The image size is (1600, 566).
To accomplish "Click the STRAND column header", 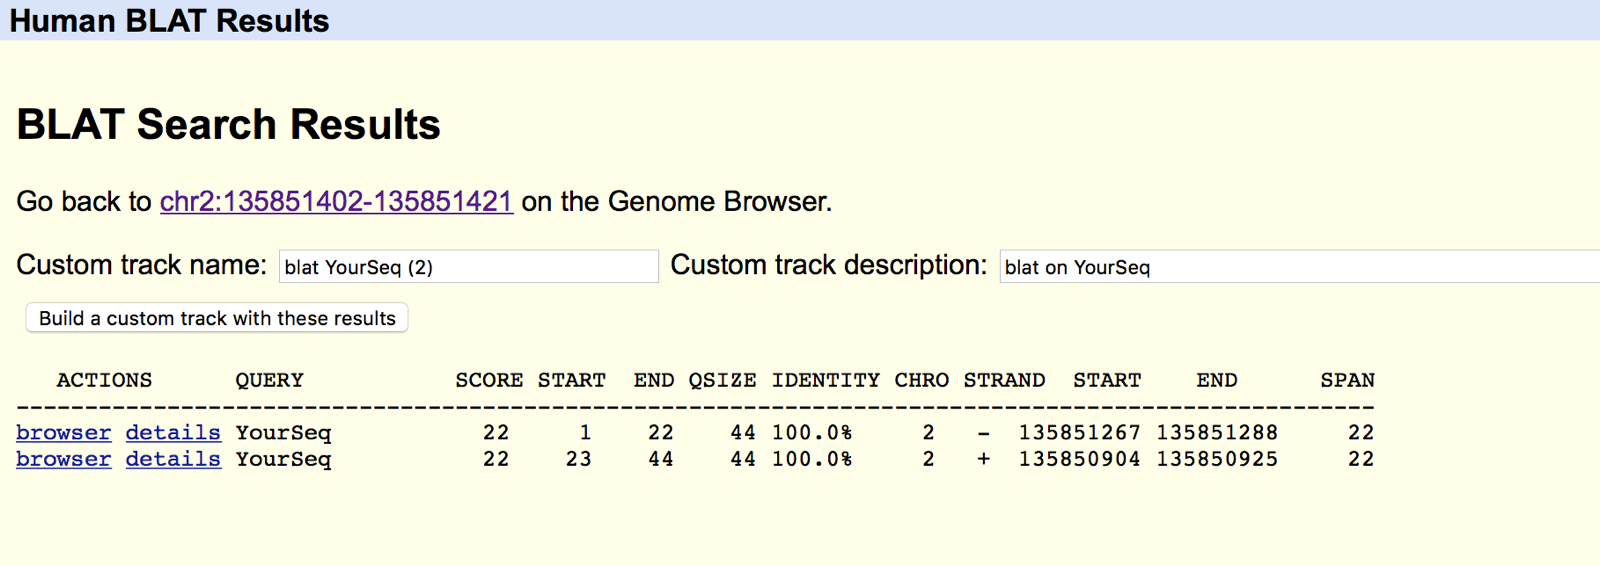I will [x=1004, y=380].
